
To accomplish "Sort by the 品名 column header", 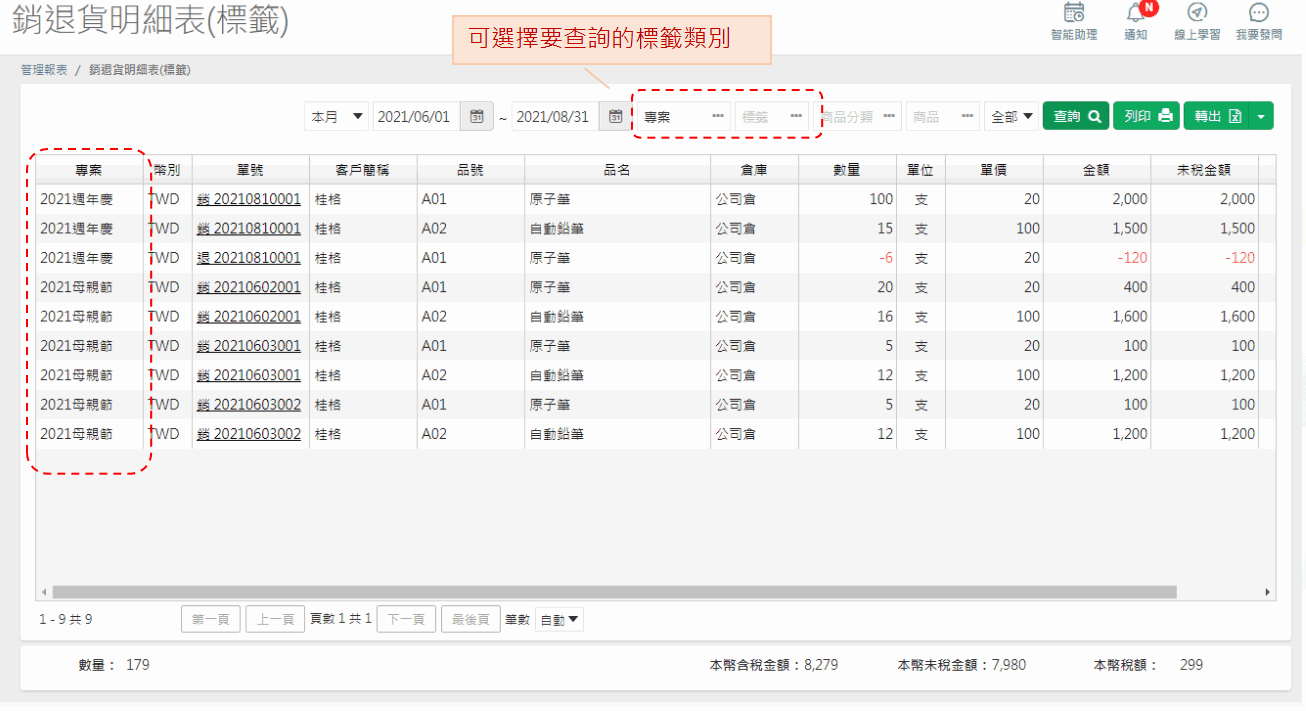I will point(617,170).
